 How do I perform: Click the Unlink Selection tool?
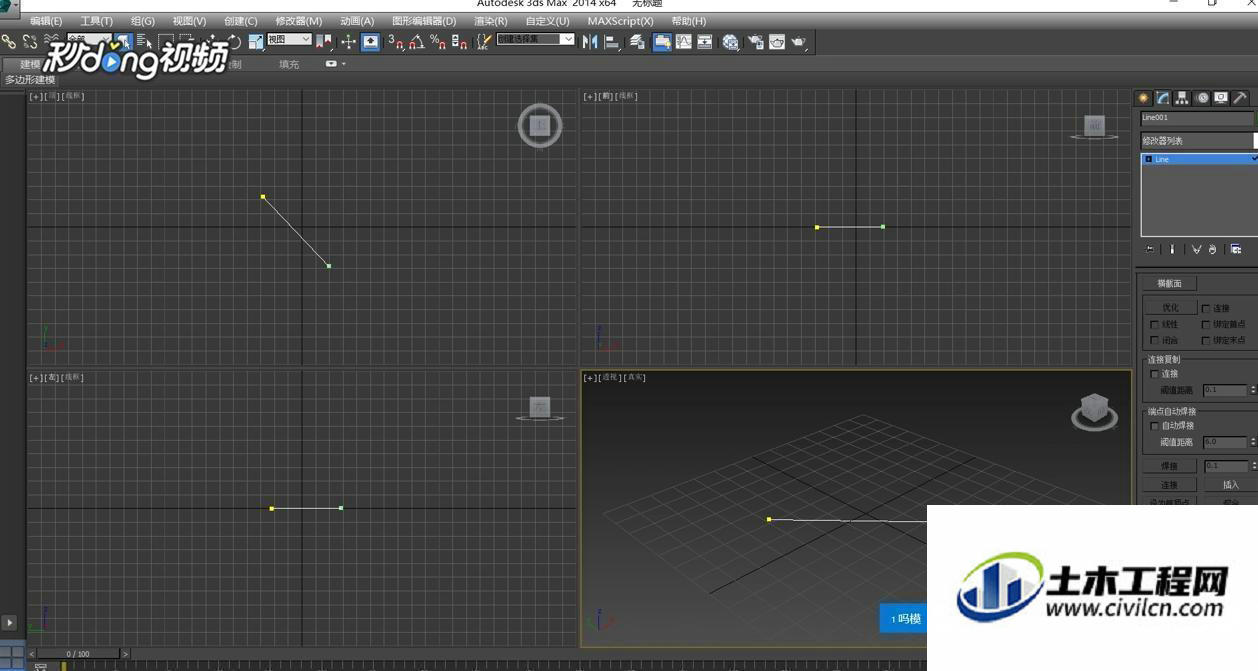click(x=30, y=41)
